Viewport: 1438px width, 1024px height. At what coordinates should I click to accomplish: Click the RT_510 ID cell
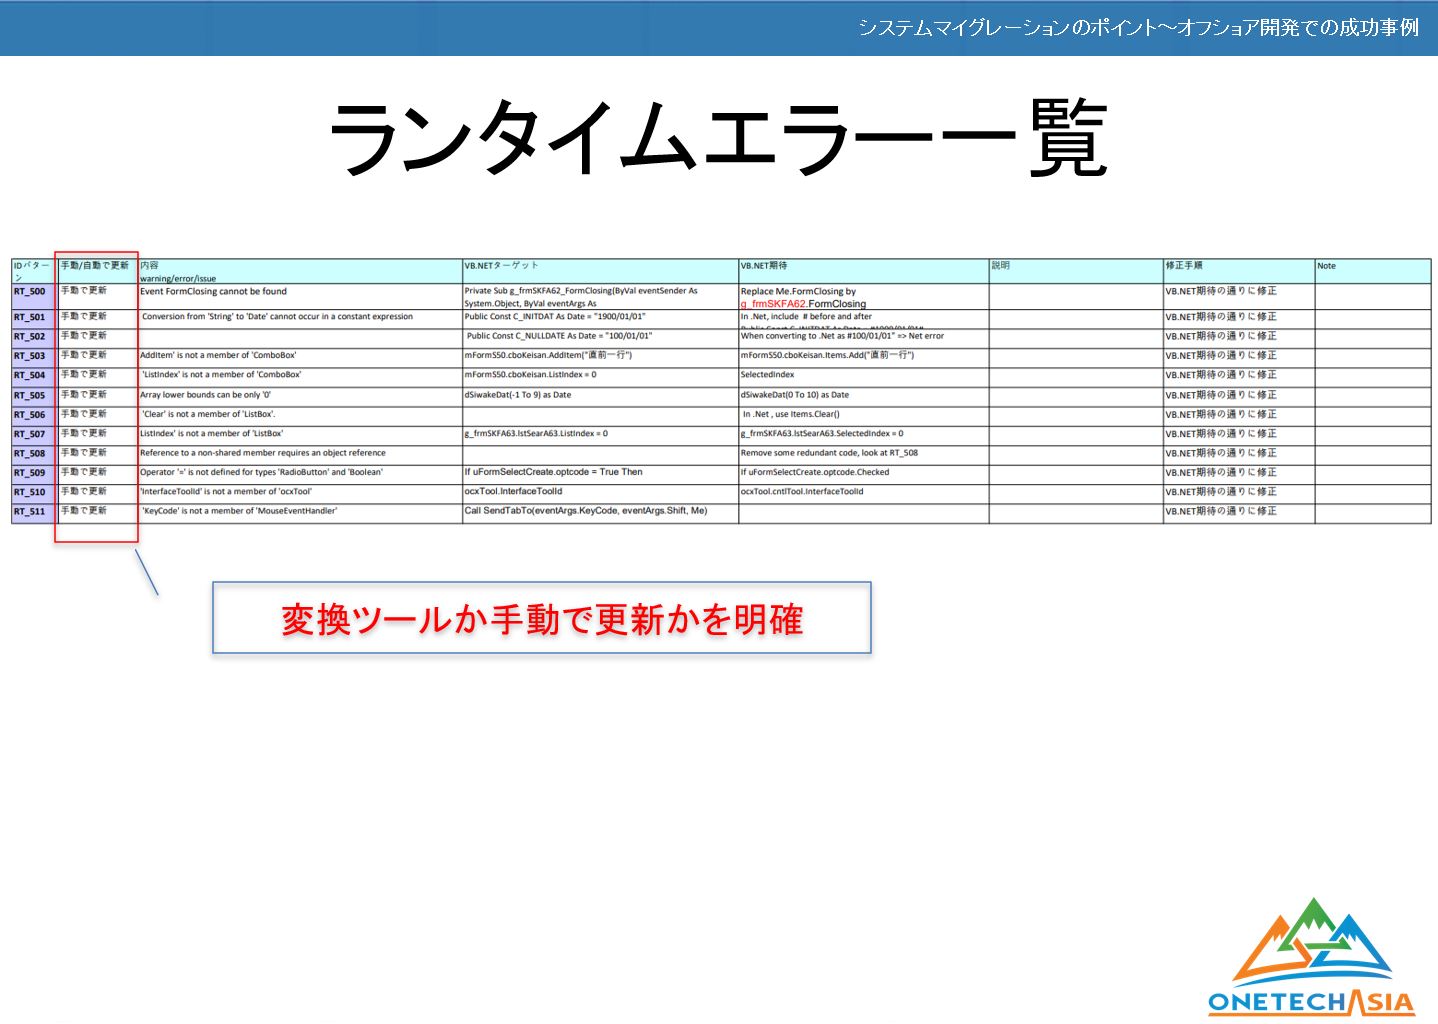(x=34, y=493)
